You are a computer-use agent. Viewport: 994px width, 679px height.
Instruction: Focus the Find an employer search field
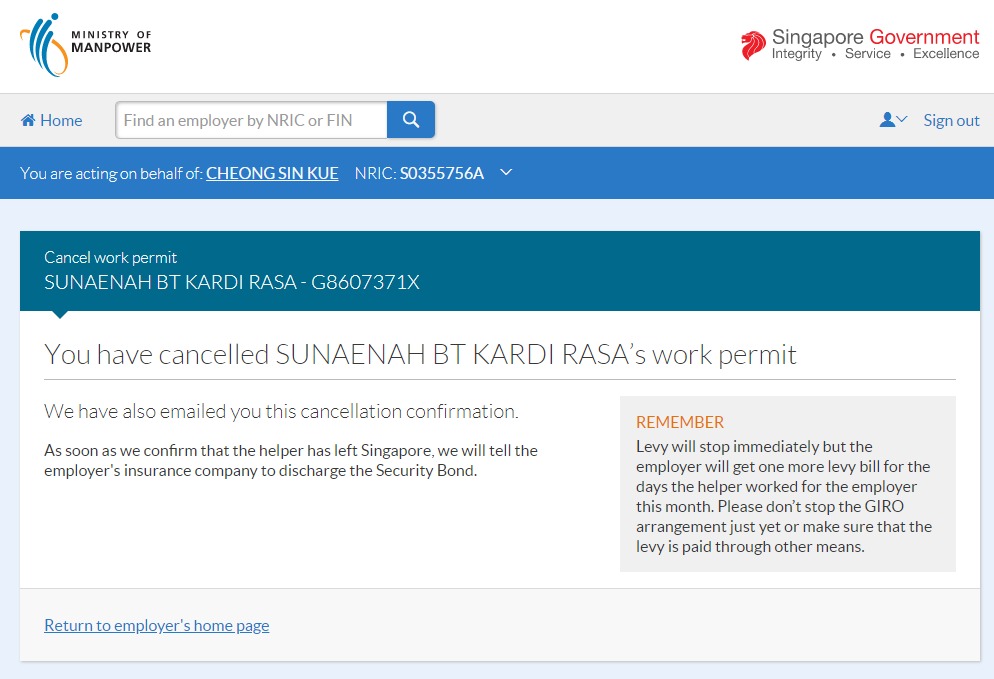point(251,120)
